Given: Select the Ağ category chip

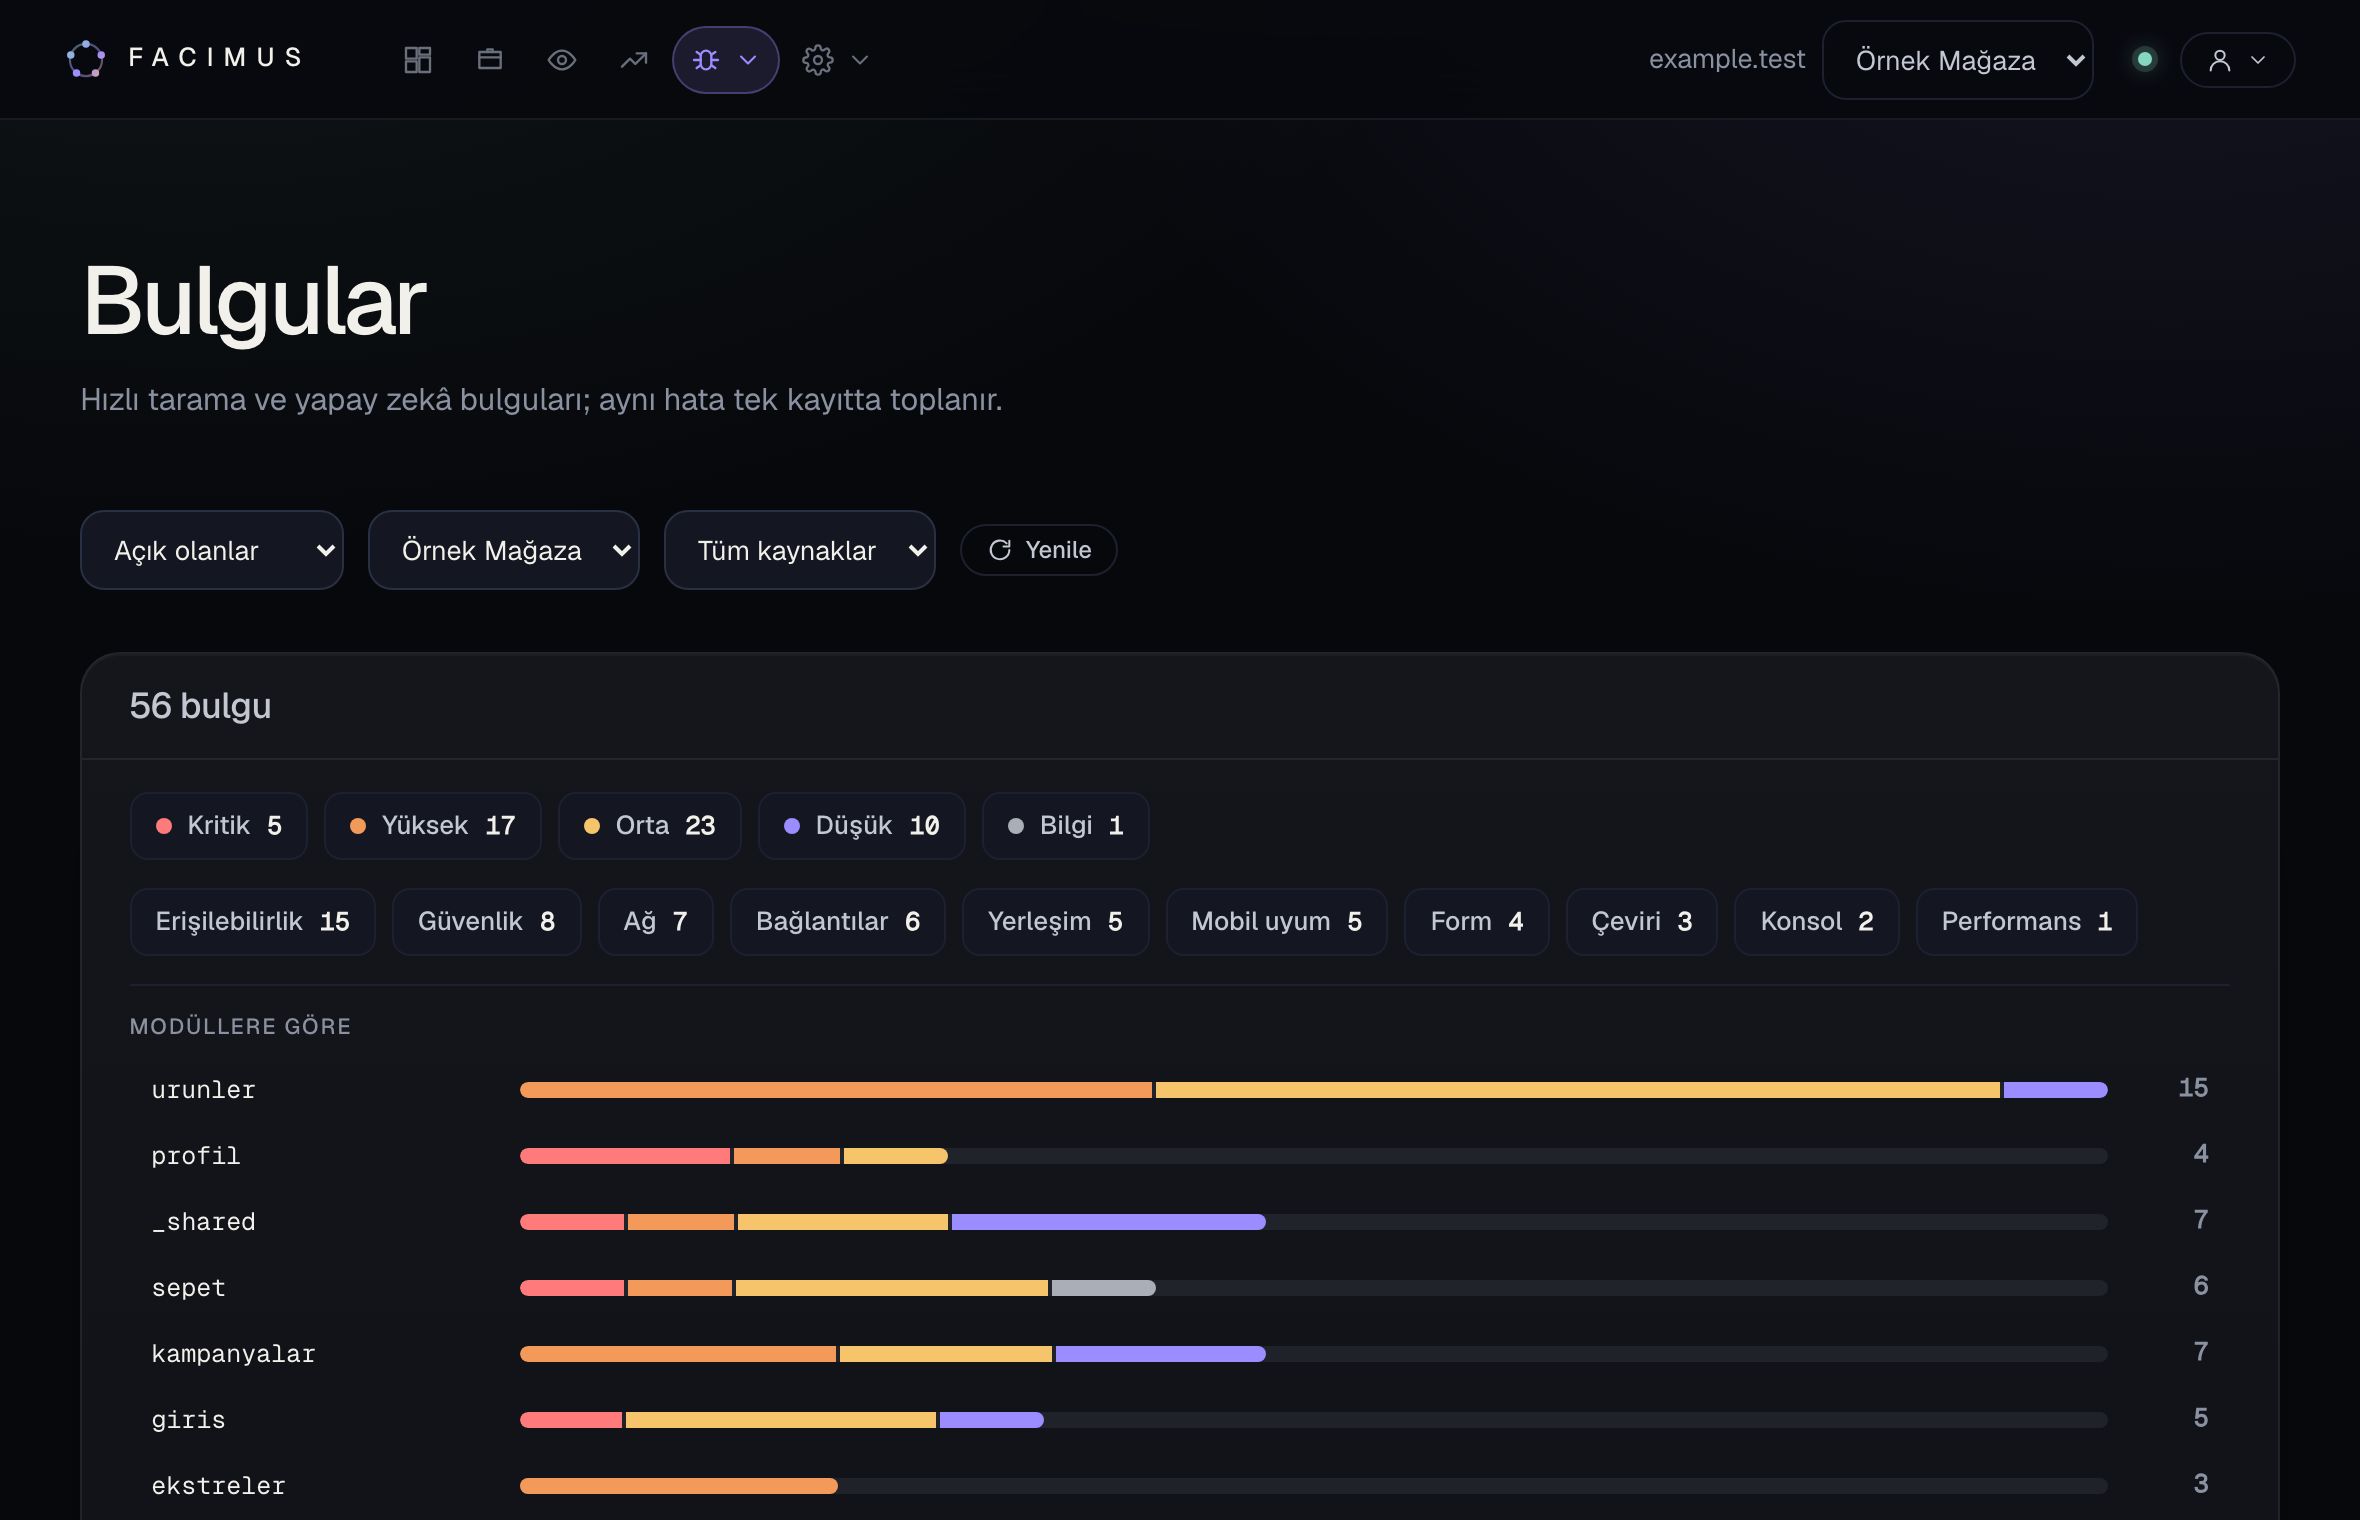Looking at the screenshot, I should click(x=656, y=922).
